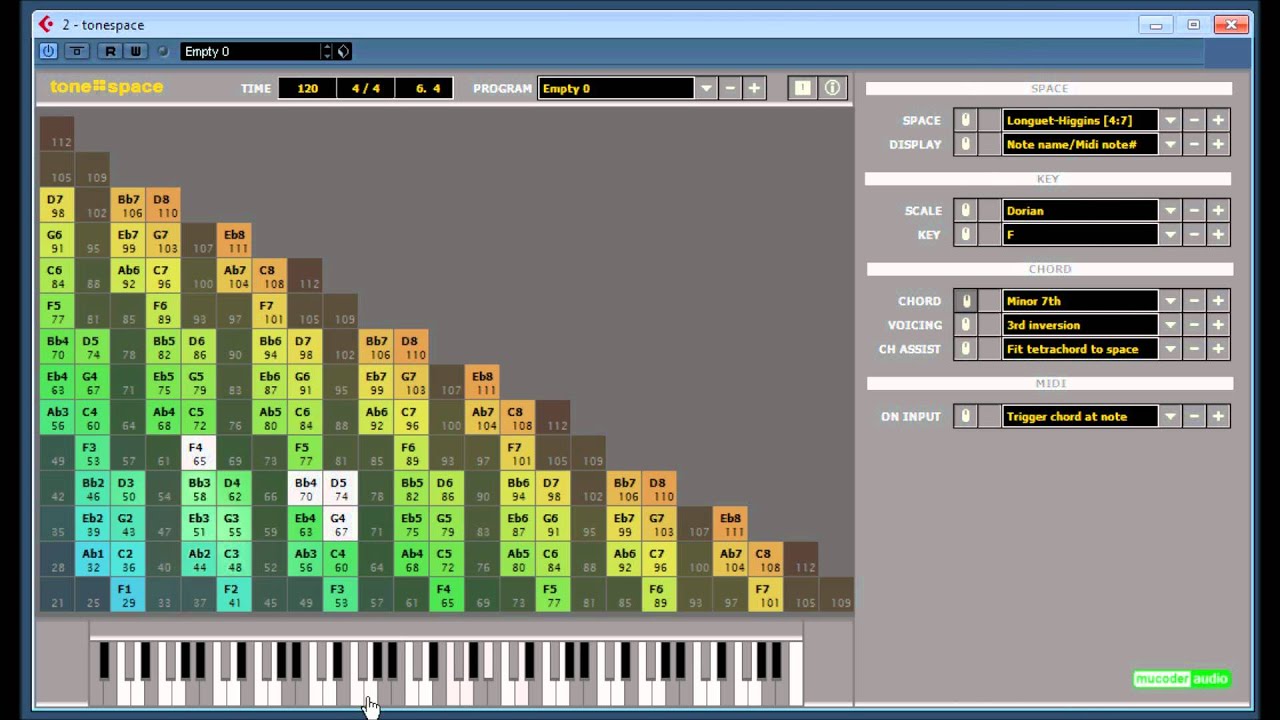
Task: Open the SCALE dropdown arrow
Action: coord(1170,210)
